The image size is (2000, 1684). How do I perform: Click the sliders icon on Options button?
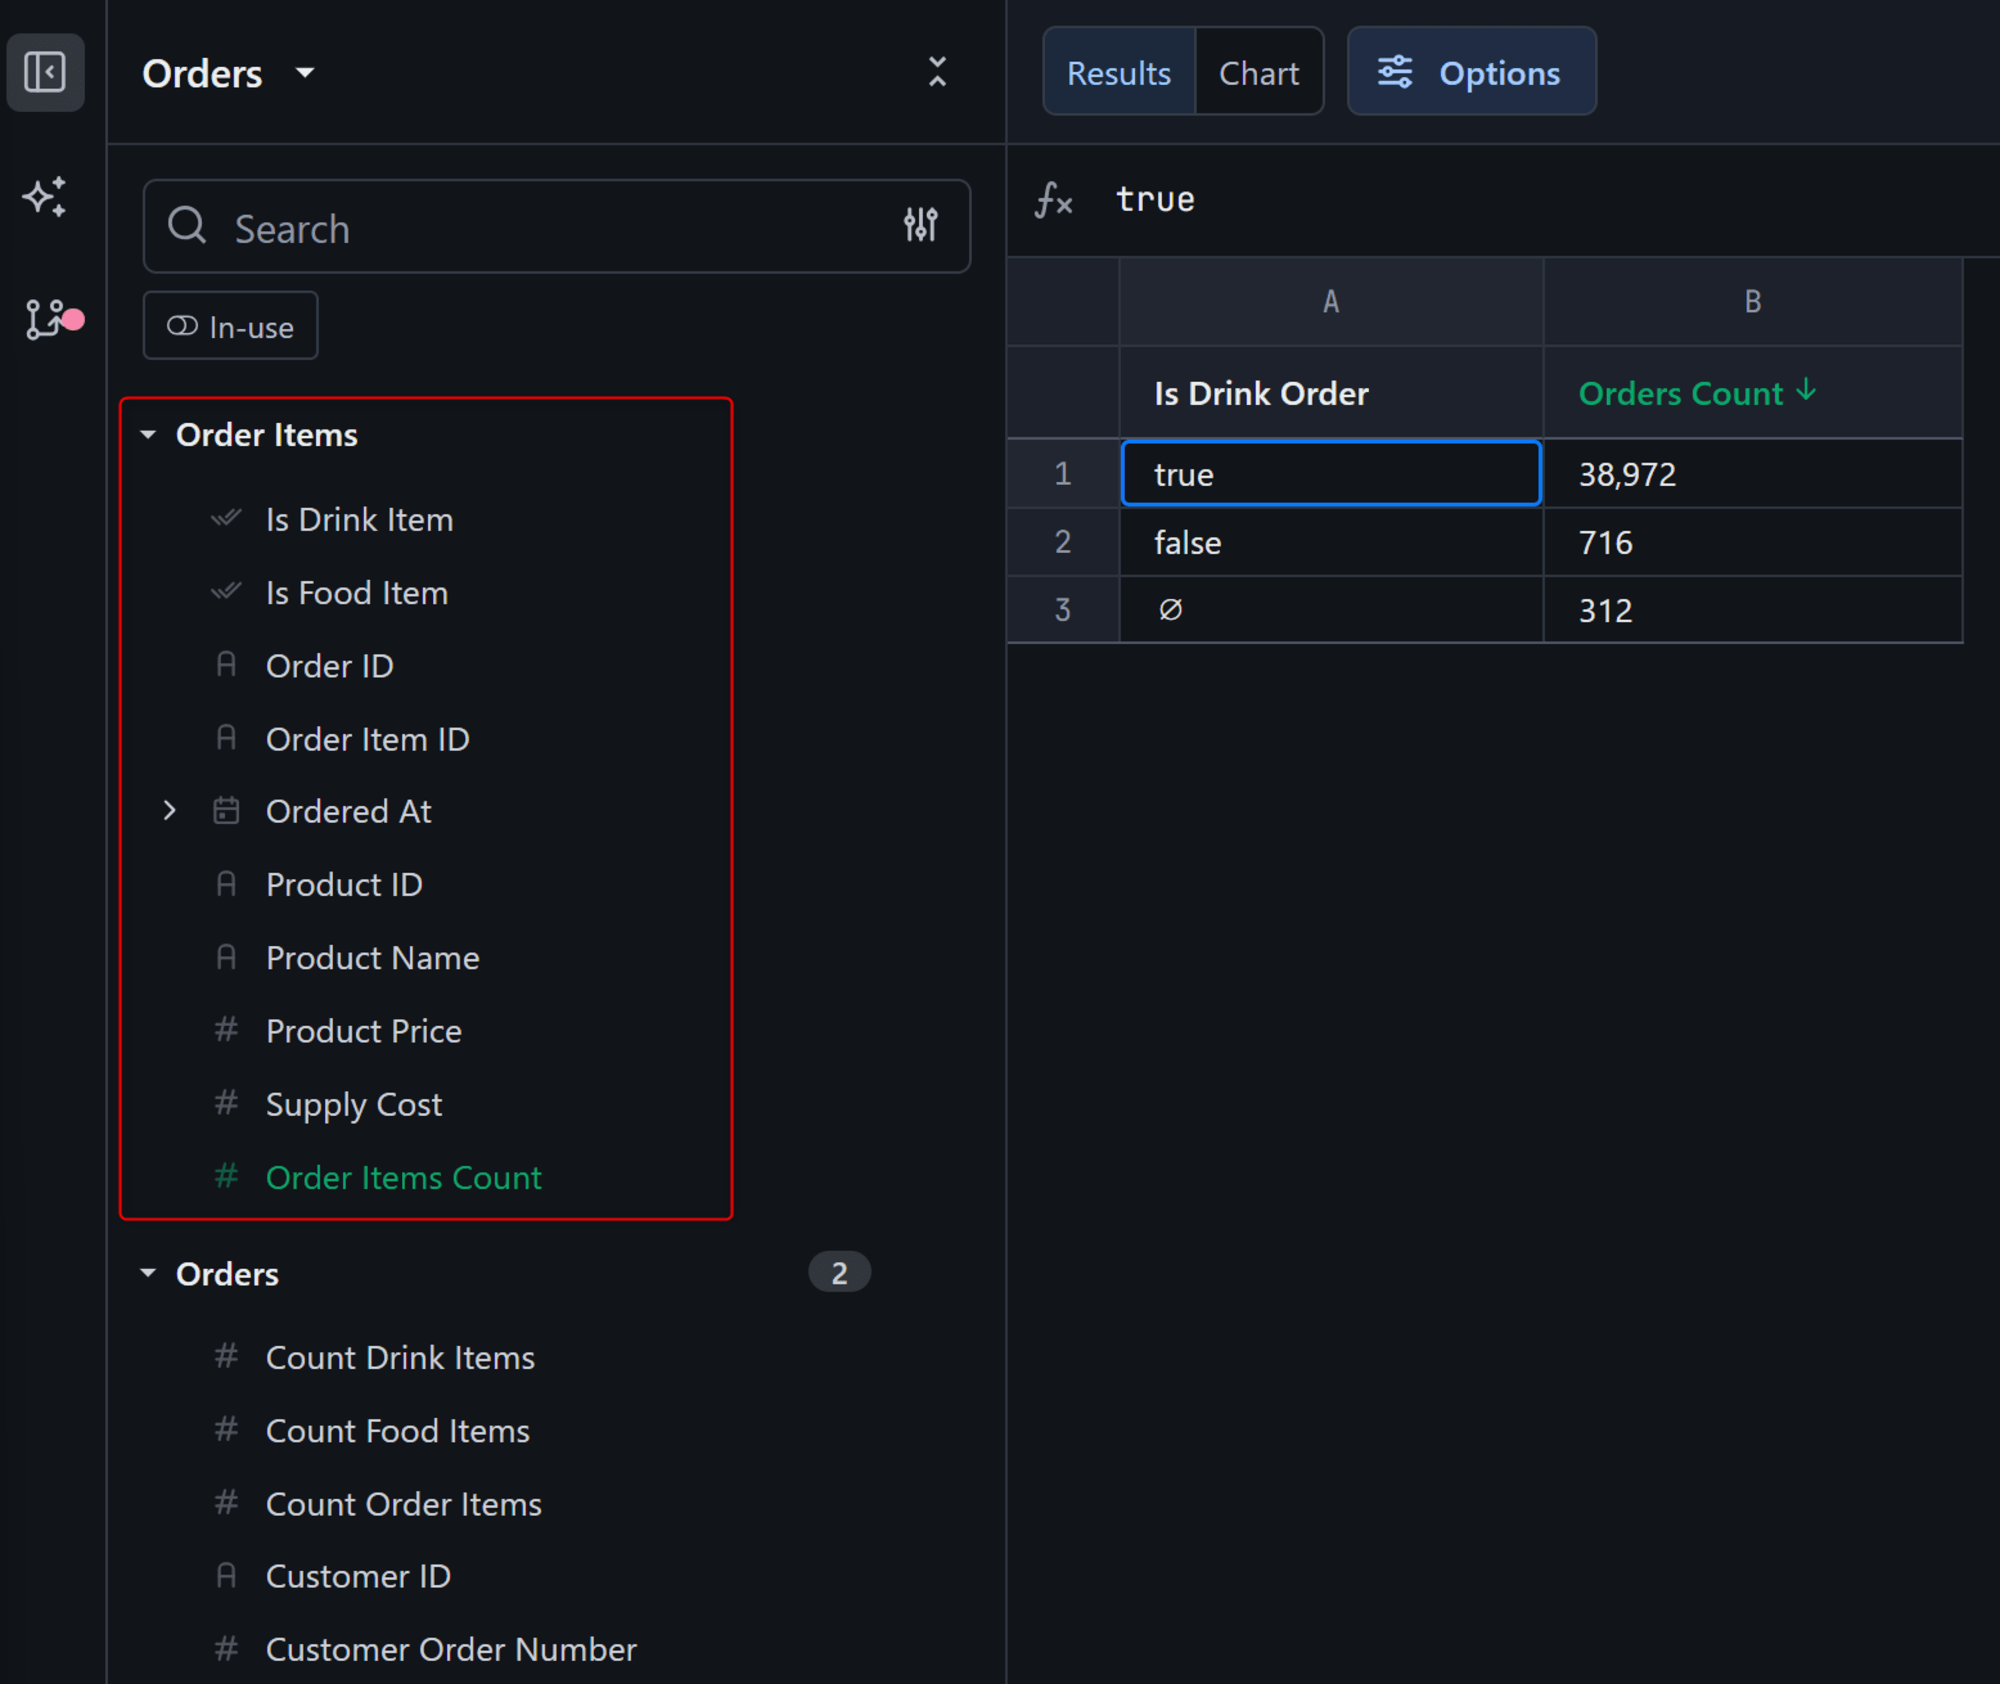(1395, 72)
